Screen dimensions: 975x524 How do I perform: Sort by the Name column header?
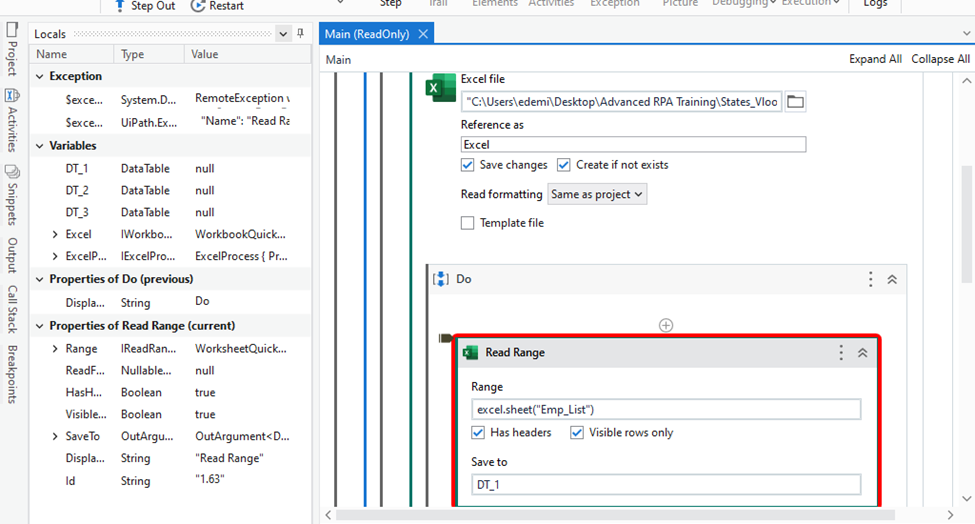click(72, 54)
